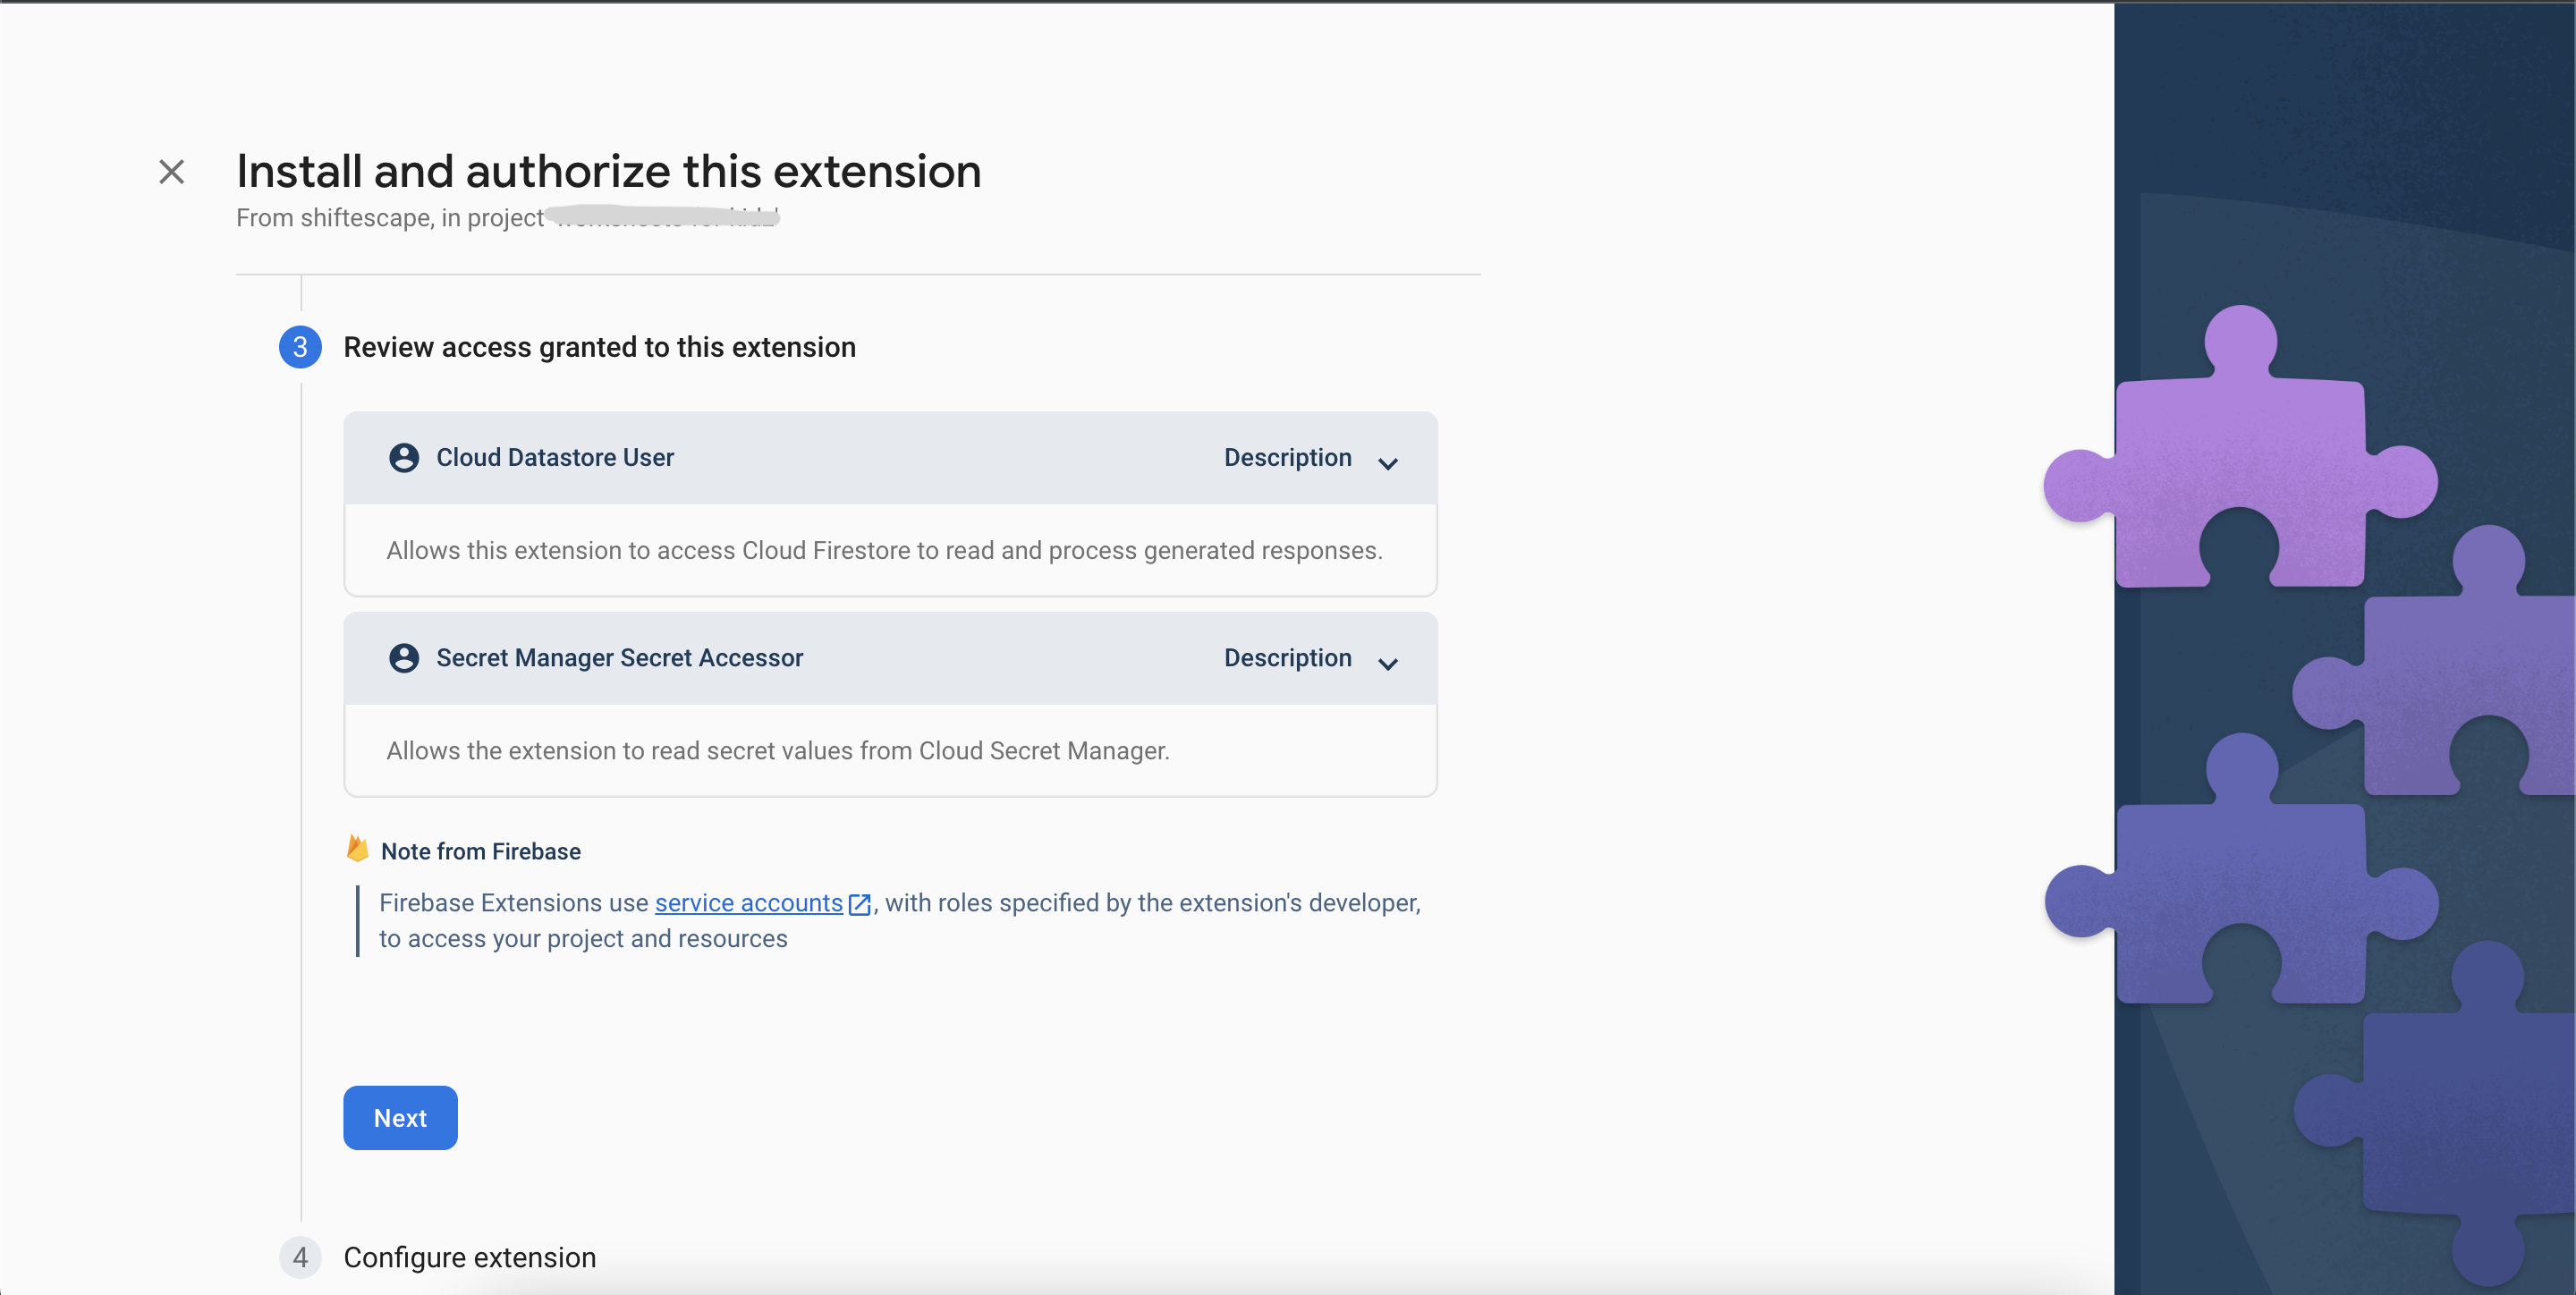Click text about reading Cloud Secret Manager values
2576x1295 pixels.
778,751
